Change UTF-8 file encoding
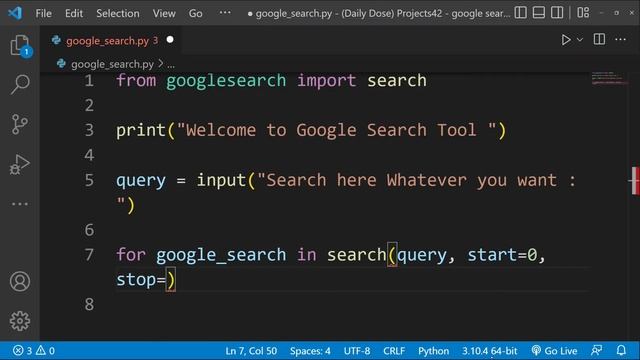The width and height of the screenshot is (640, 360). [x=357, y=351]
